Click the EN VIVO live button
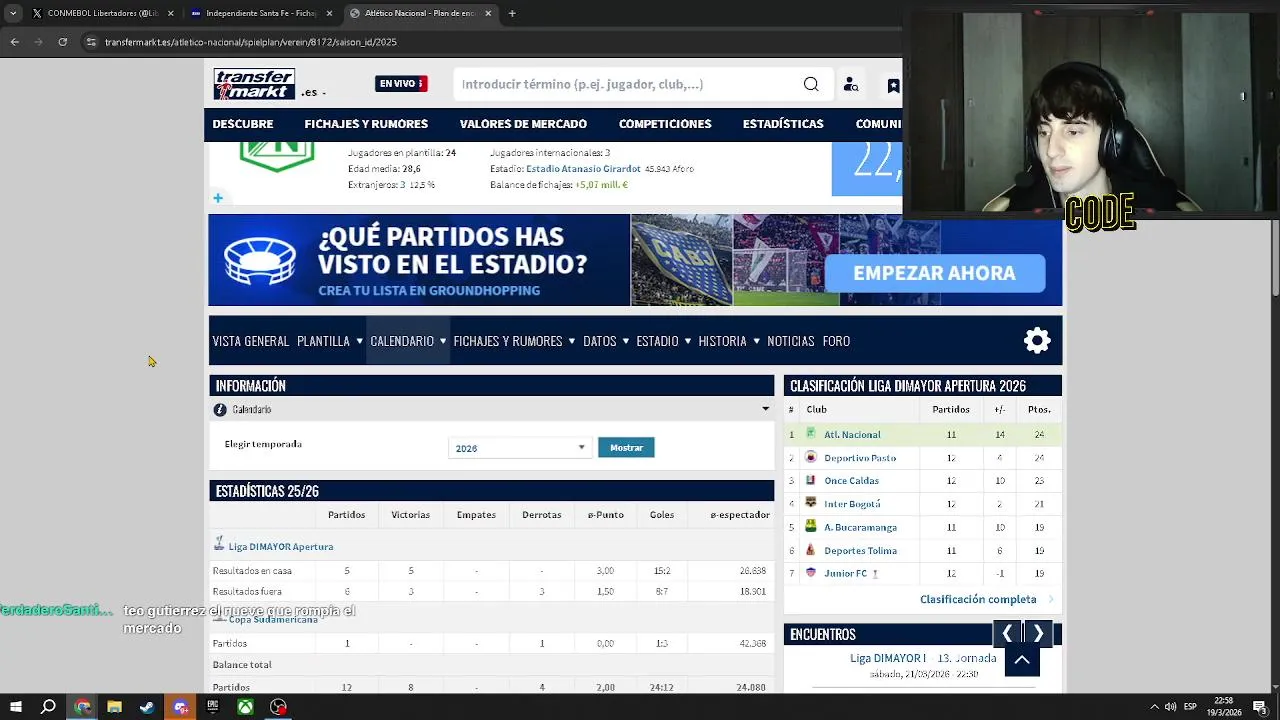This screenshot has height=720, width=1280. pos(401,84)
